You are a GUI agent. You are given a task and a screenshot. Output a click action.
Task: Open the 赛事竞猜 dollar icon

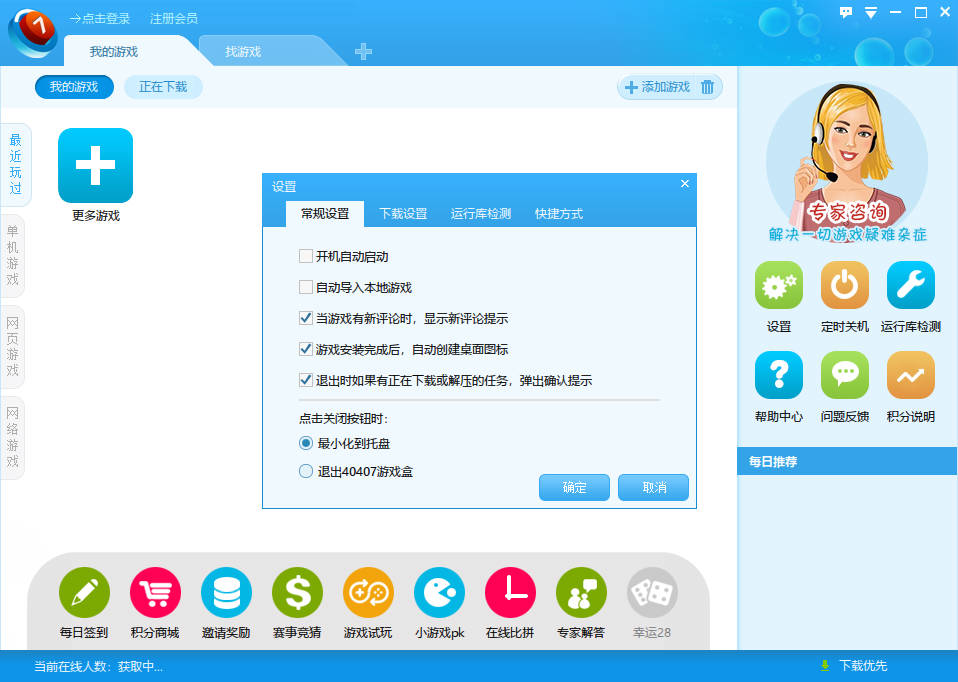[x=298, y=592]
